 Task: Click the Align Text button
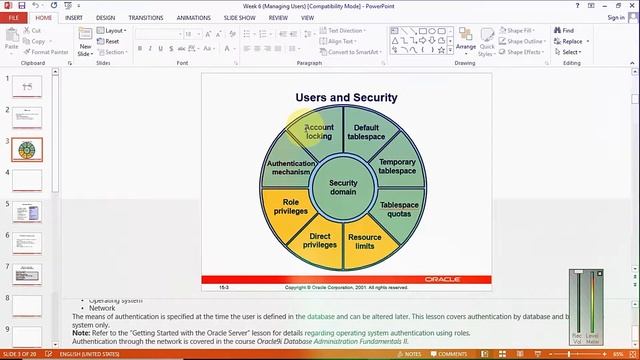[338, 41]
